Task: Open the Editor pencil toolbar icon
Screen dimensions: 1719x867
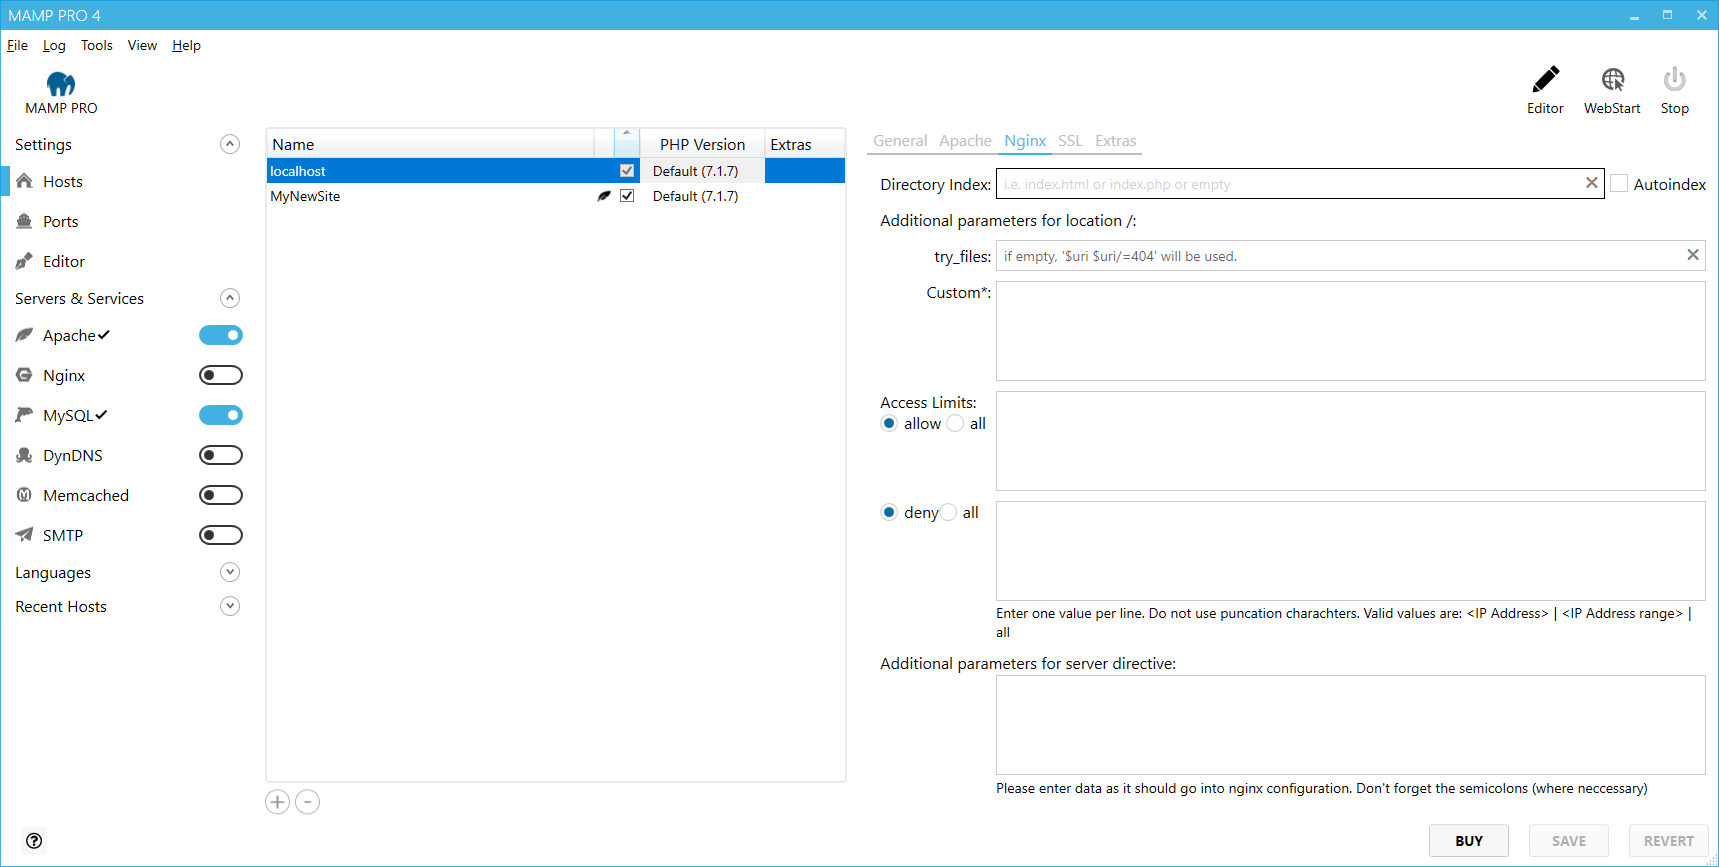Action: (1545, 79)
